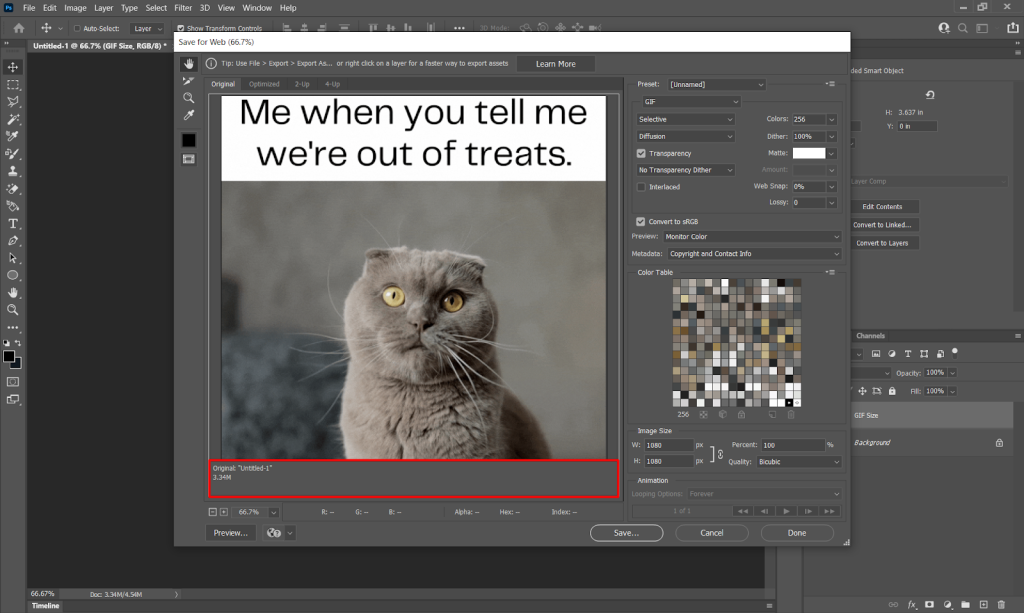Open the zoom level 66.7% dropdown
This screenshot has width=1024, height=613.
tap(274, 512)
